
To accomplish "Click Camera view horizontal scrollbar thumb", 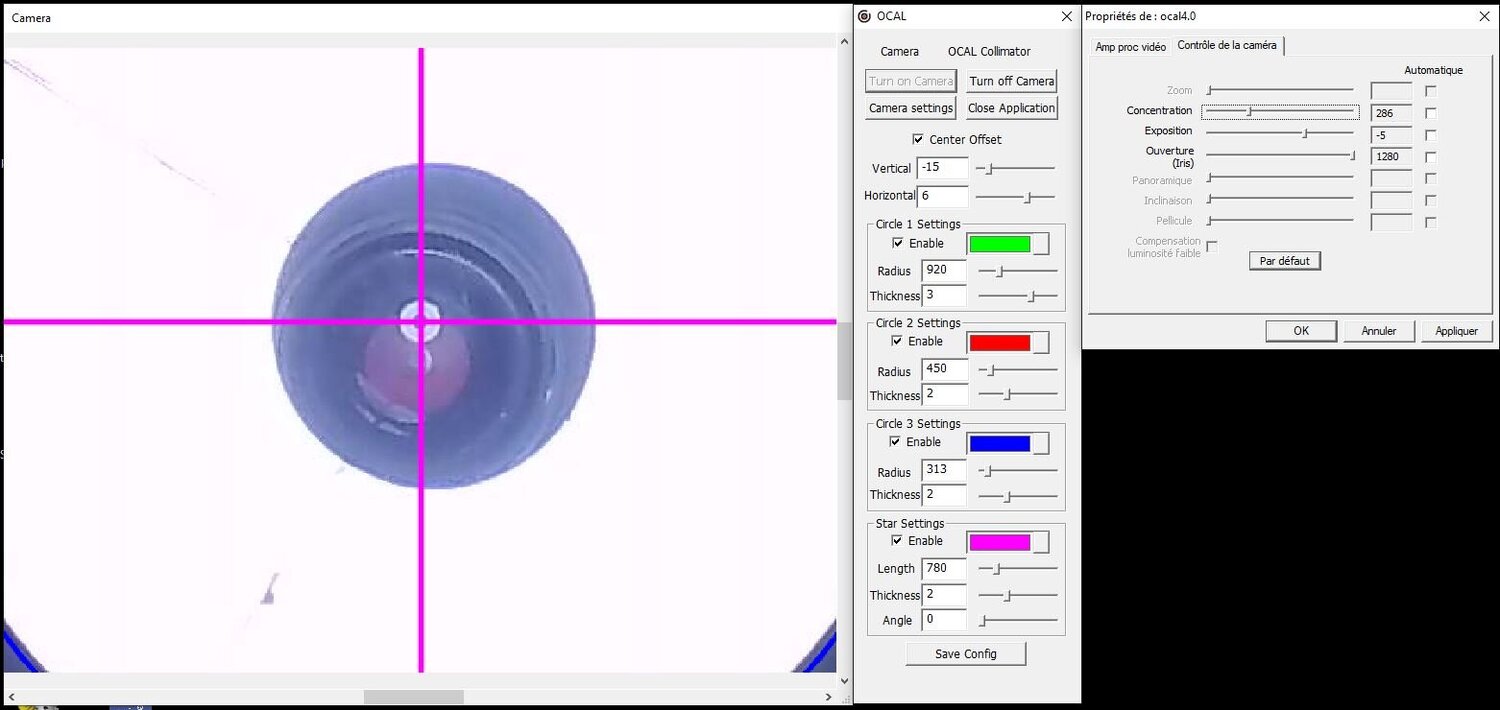I will pos(413,697).
